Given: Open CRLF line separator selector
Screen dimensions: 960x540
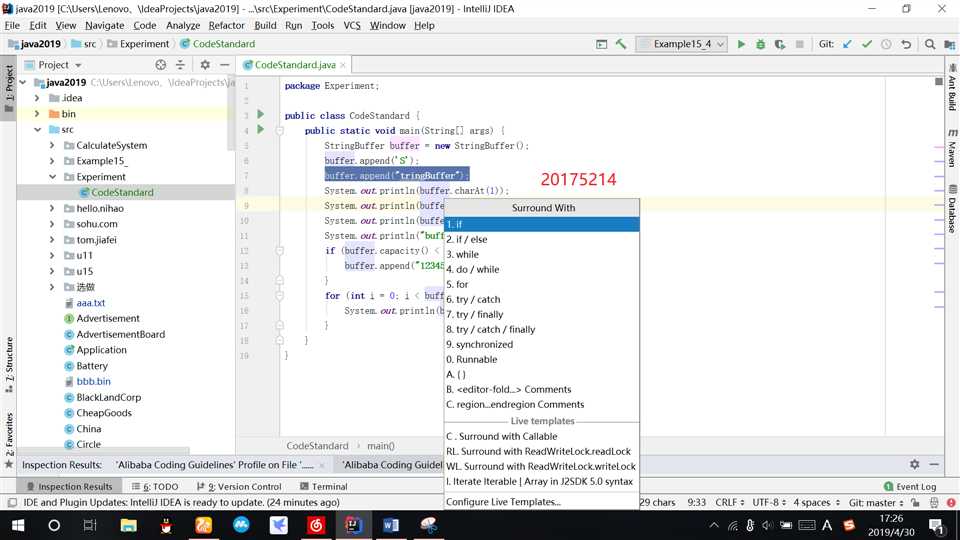Looking at the screenshot, I should click(730, 503).
